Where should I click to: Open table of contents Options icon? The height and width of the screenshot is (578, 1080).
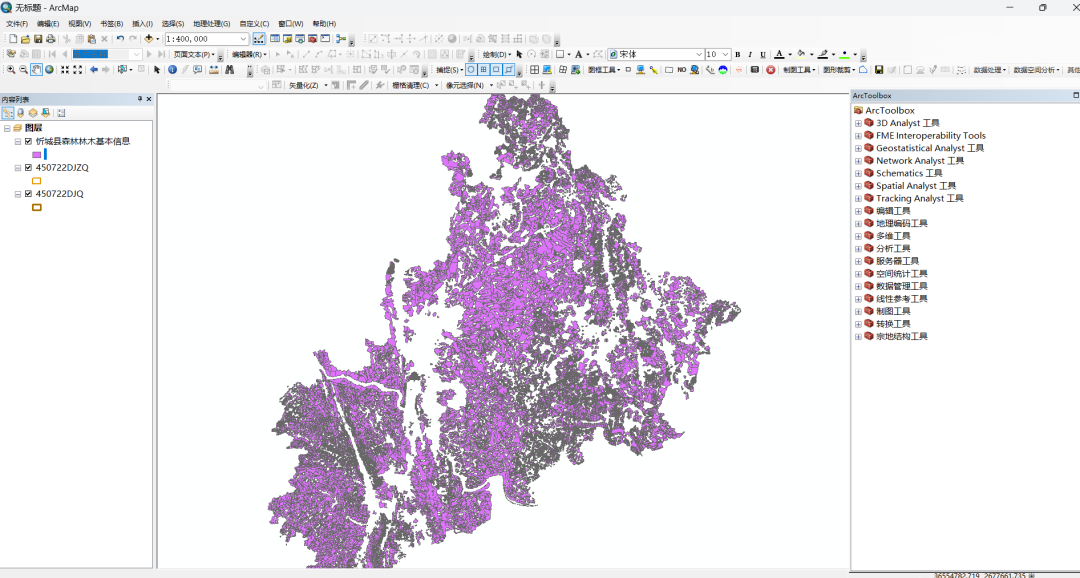[x=61, y=113]
